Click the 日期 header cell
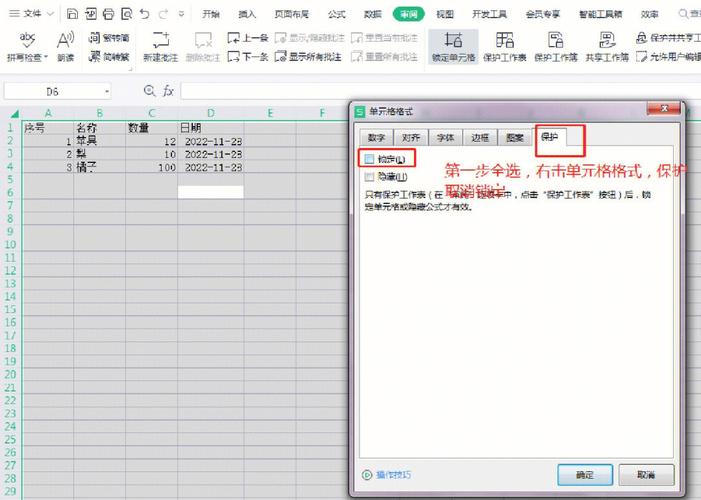 (x=211, y=128)
